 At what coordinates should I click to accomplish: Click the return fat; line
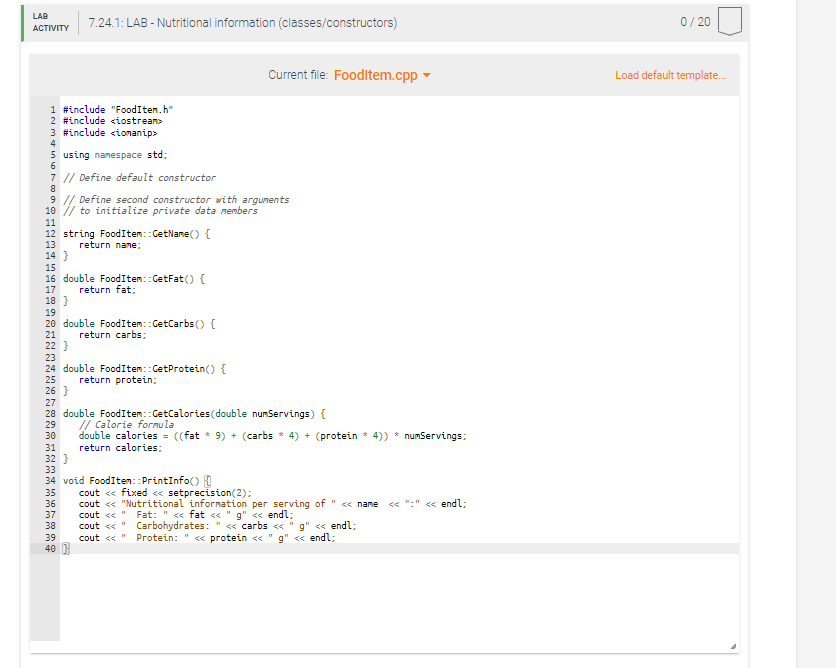pos(107,290)
